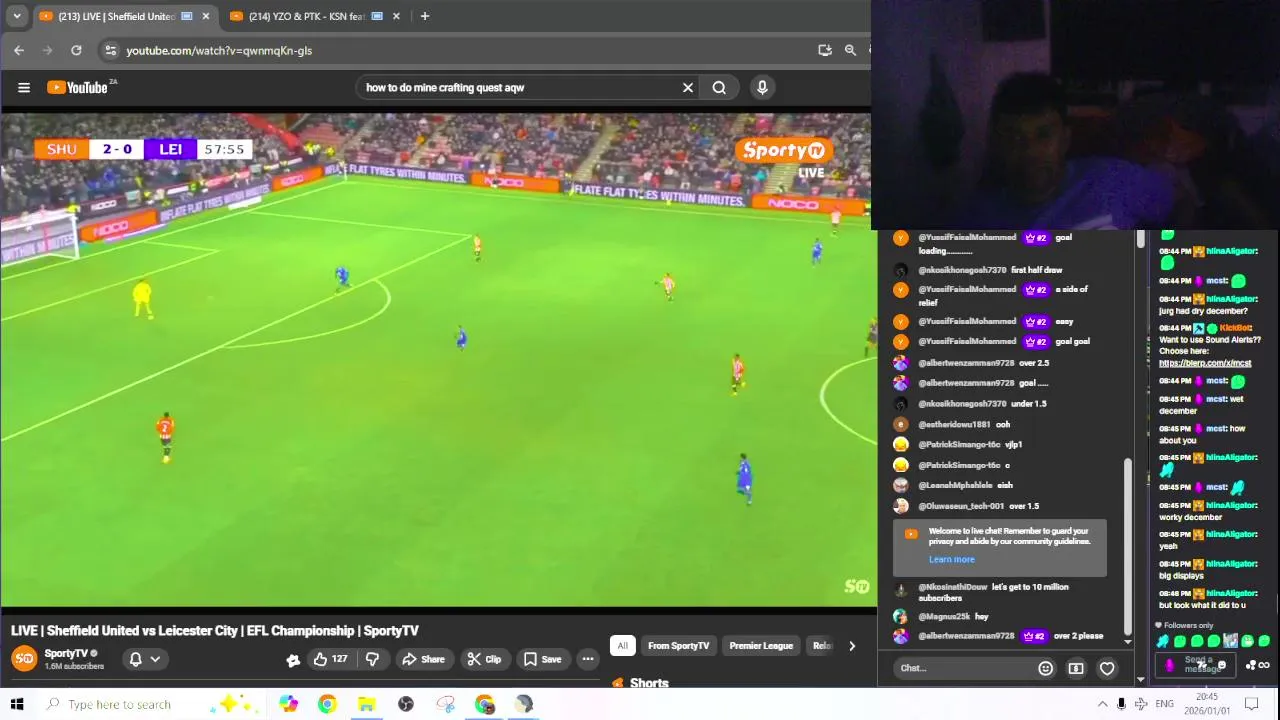The width and height of the screenshot is (1280, 720).
Task: Select the From SportyTV chip
Action: point(678,646)
